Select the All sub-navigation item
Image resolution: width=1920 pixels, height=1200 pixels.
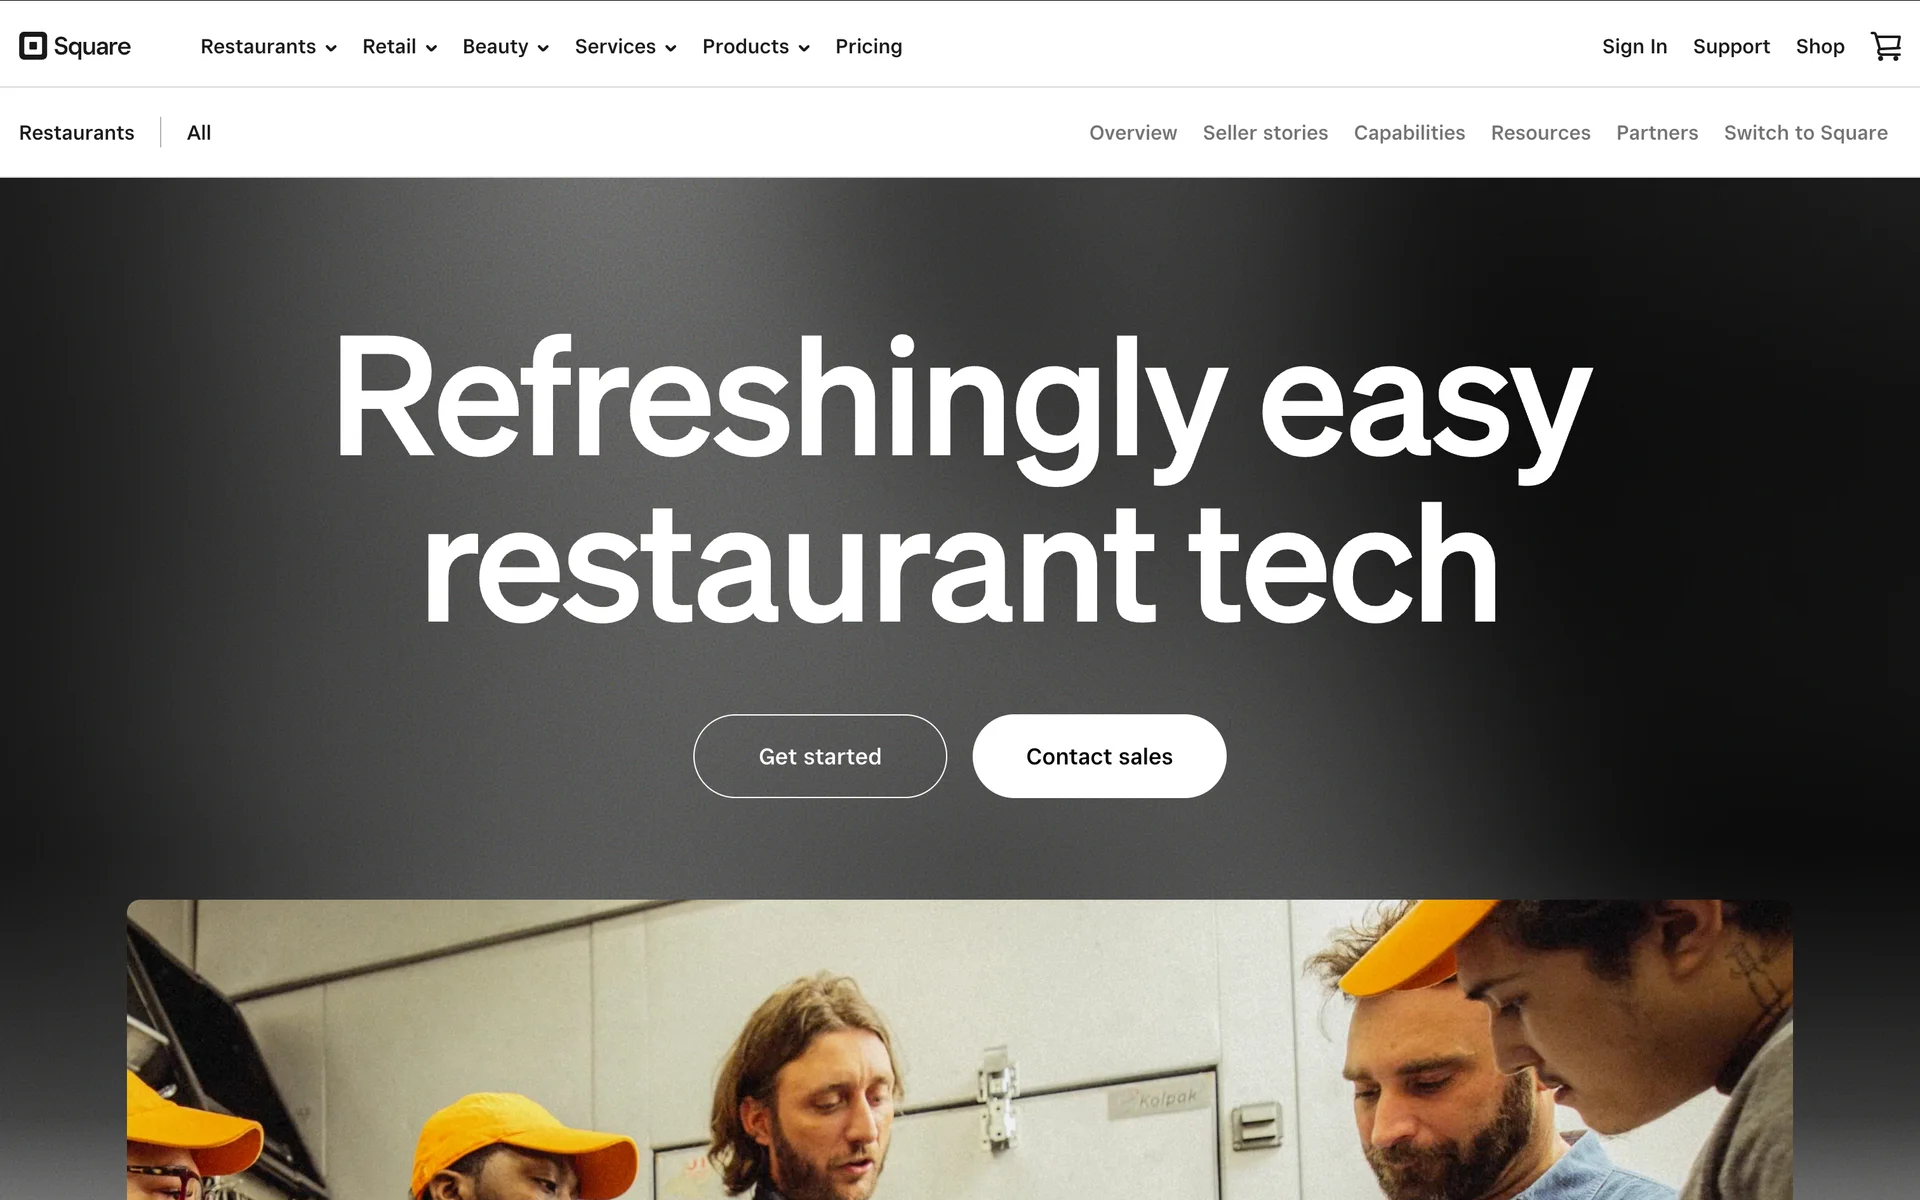pos(199,132)
